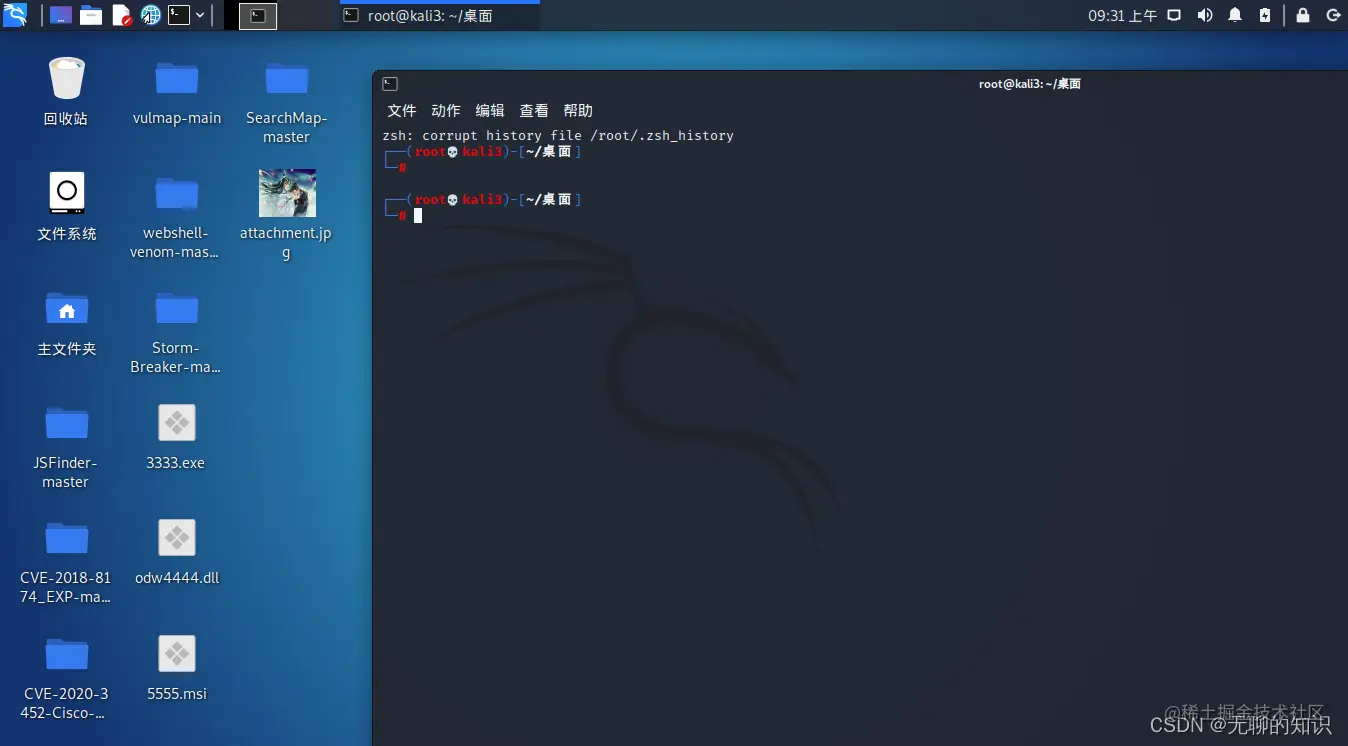1348x746 pixels.
Task: Click the show desktop panel icon
Action: [61, 15]
